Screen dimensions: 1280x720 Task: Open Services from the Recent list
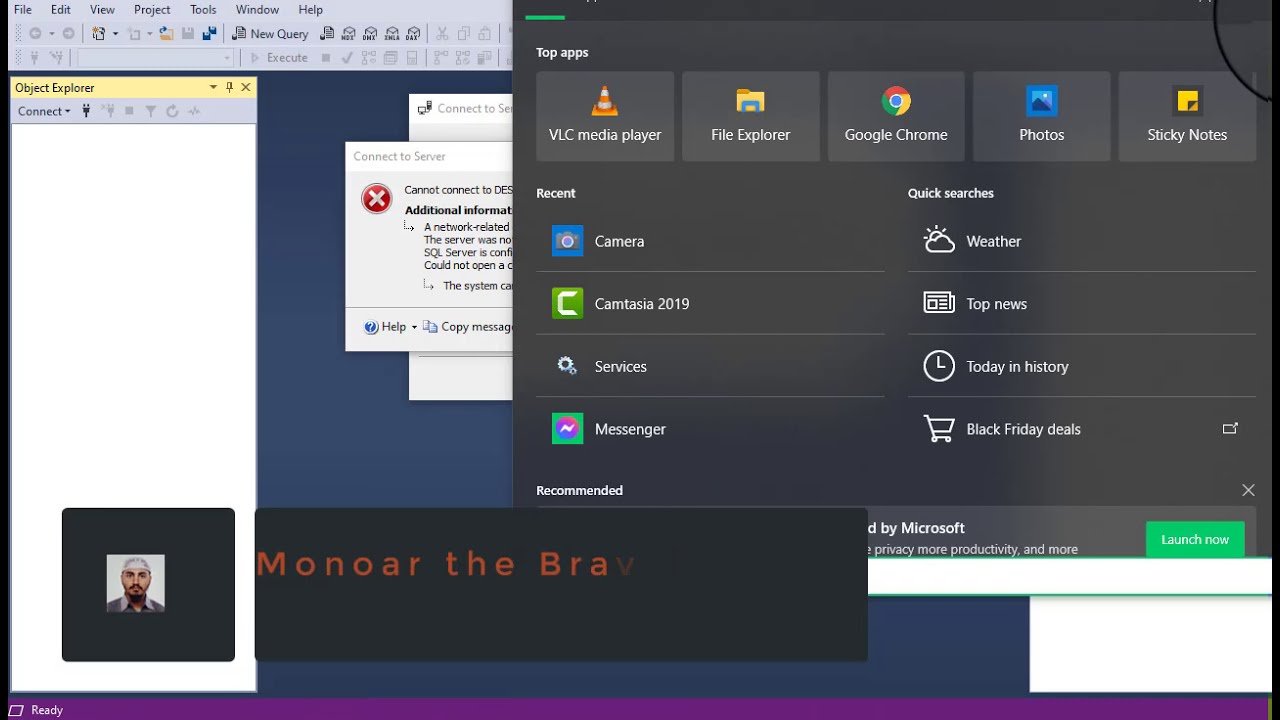click(710, 366)
